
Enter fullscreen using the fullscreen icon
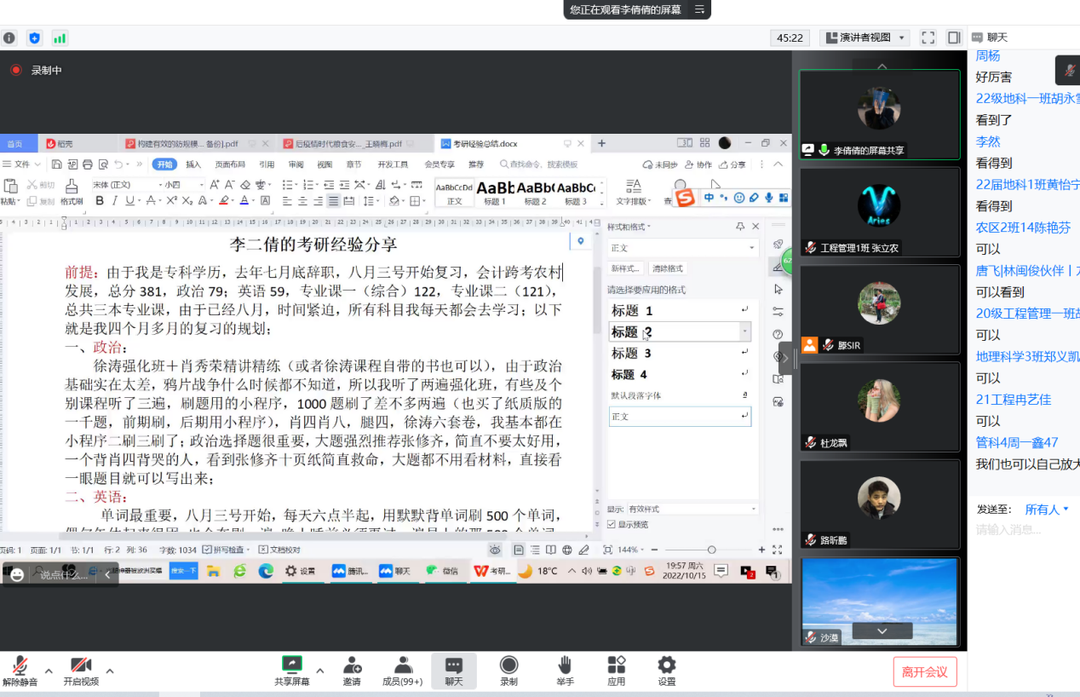[928, 38]
